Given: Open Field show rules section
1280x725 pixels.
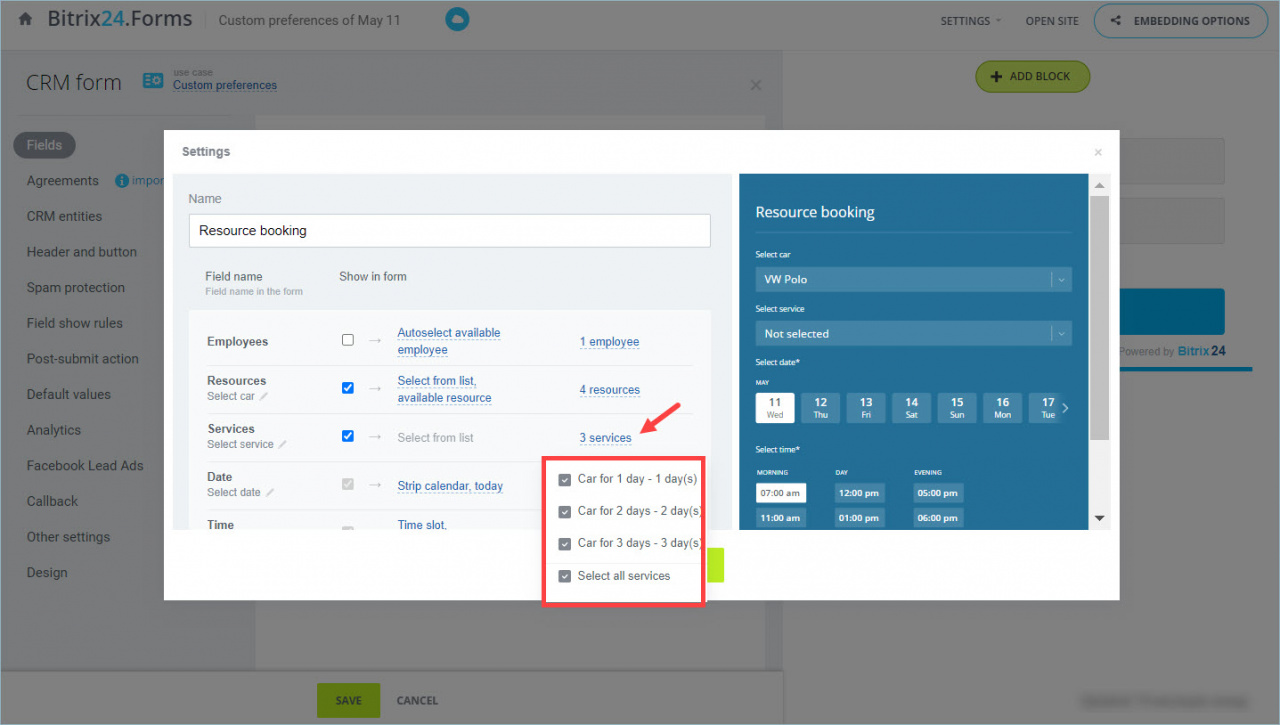Looking at the screenshot, I should [75, 323].
